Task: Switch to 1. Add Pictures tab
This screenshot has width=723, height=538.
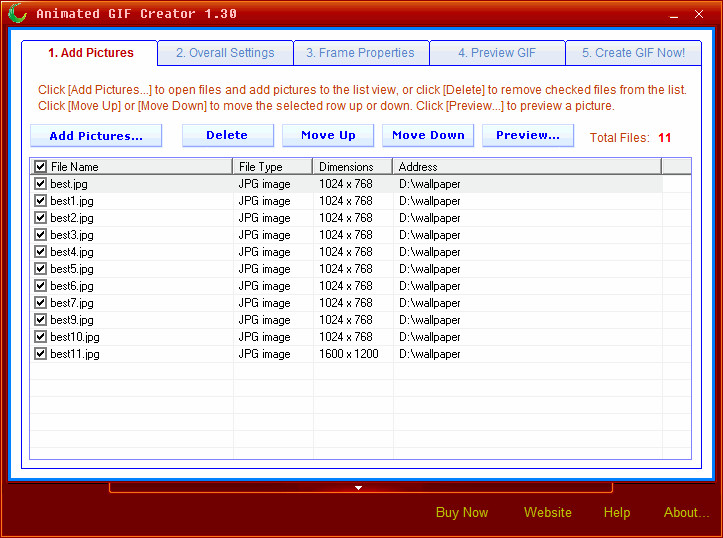Action: 90,53
